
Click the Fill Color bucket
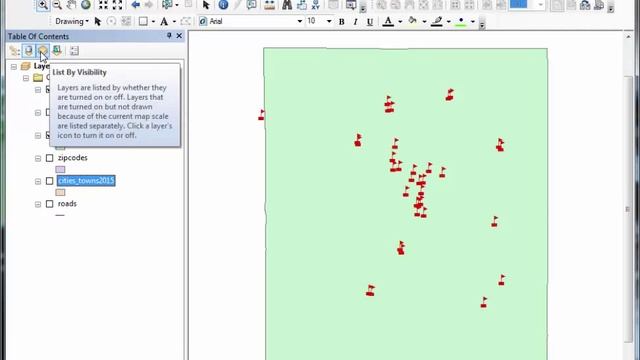click(x=413, y=21)
